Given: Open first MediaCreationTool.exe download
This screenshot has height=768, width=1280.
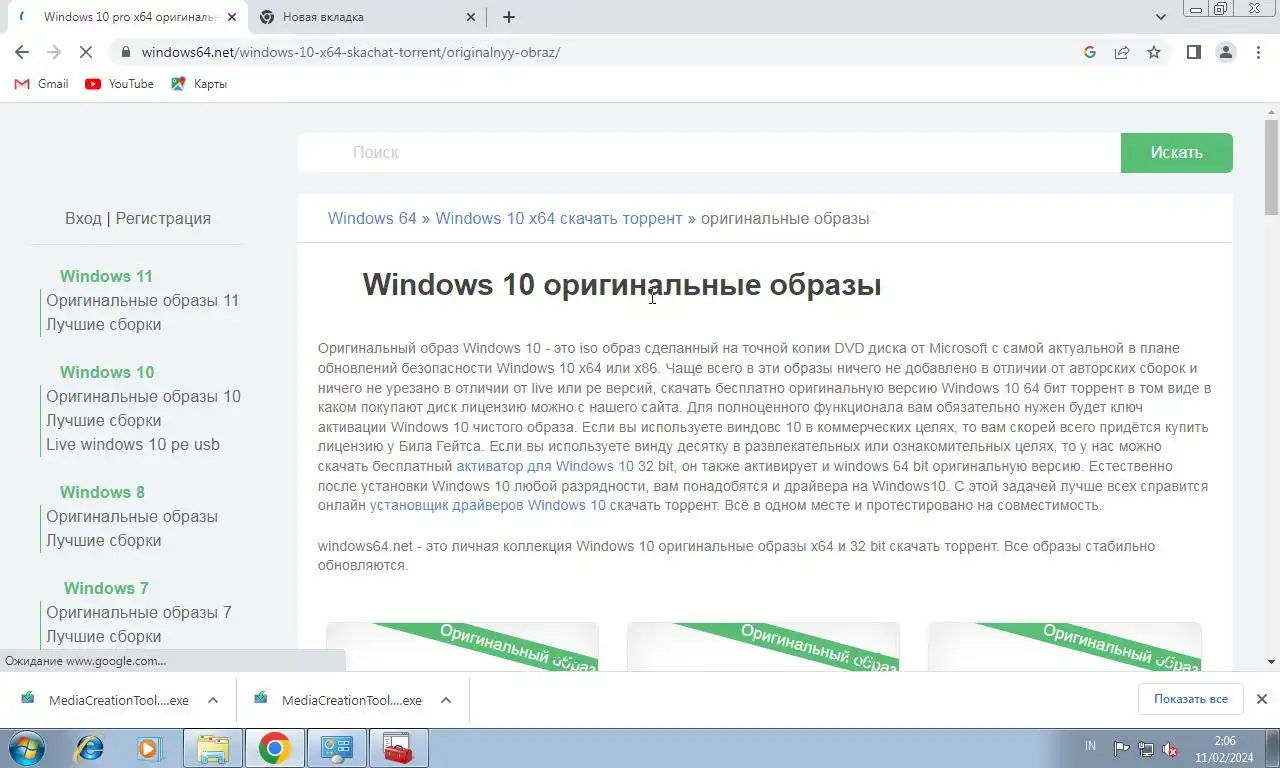Looking at the screenshot, I should click(104, 700).
